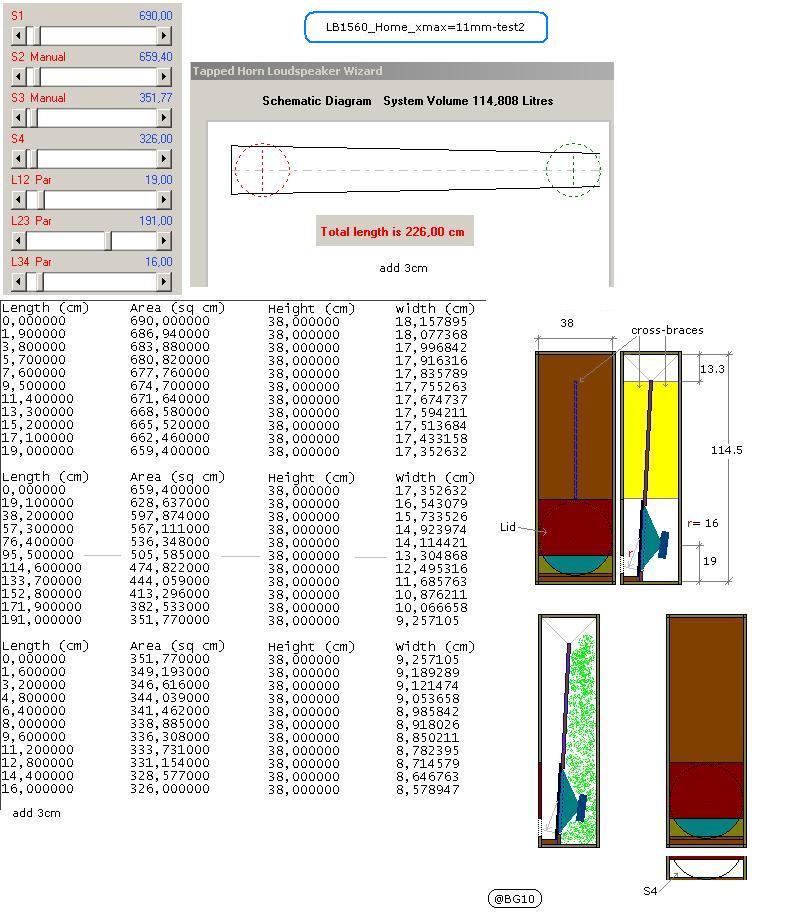Click the red dashed circle in schematic
Viewport: 794px width, 912px height.
(x=262, y=170)
